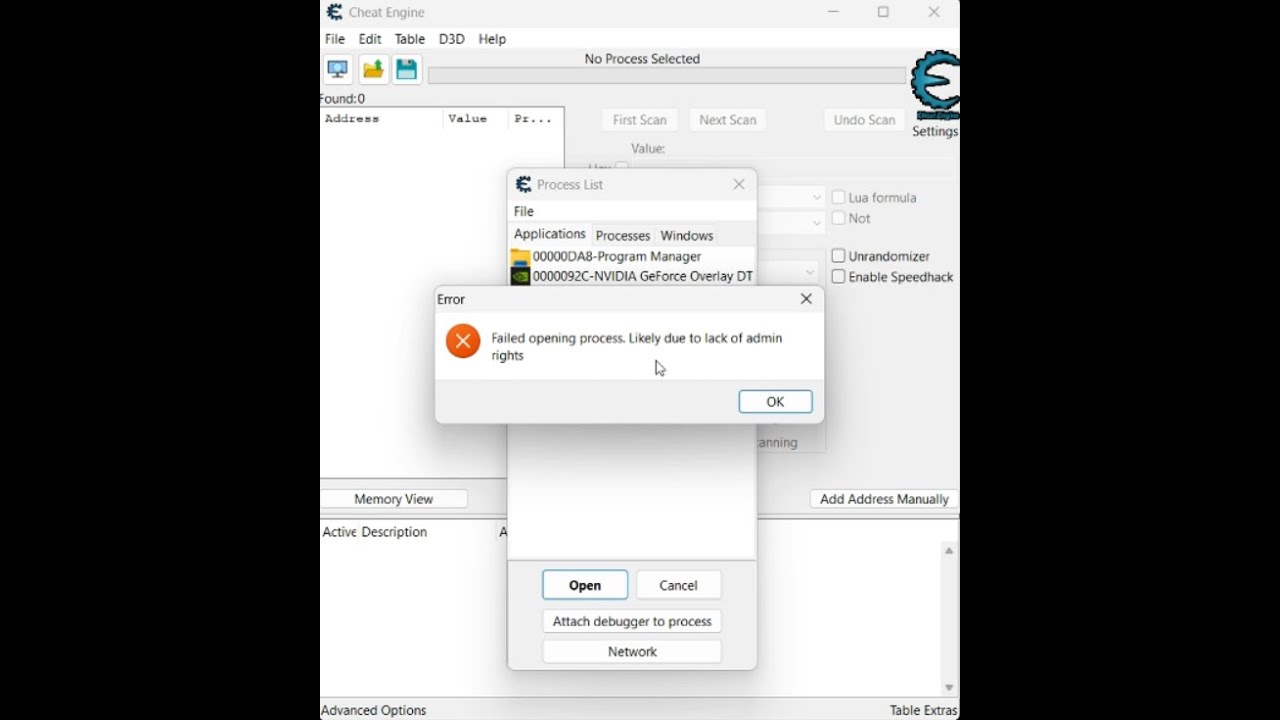Click the Network button
Viewport: 1280px width, 720px height.
632,651
